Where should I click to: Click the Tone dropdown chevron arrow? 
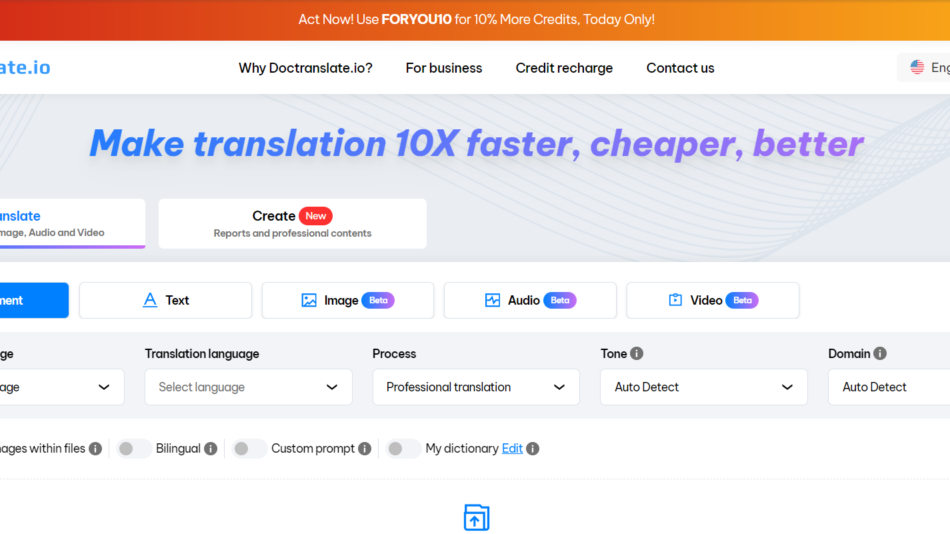[787, 387]
